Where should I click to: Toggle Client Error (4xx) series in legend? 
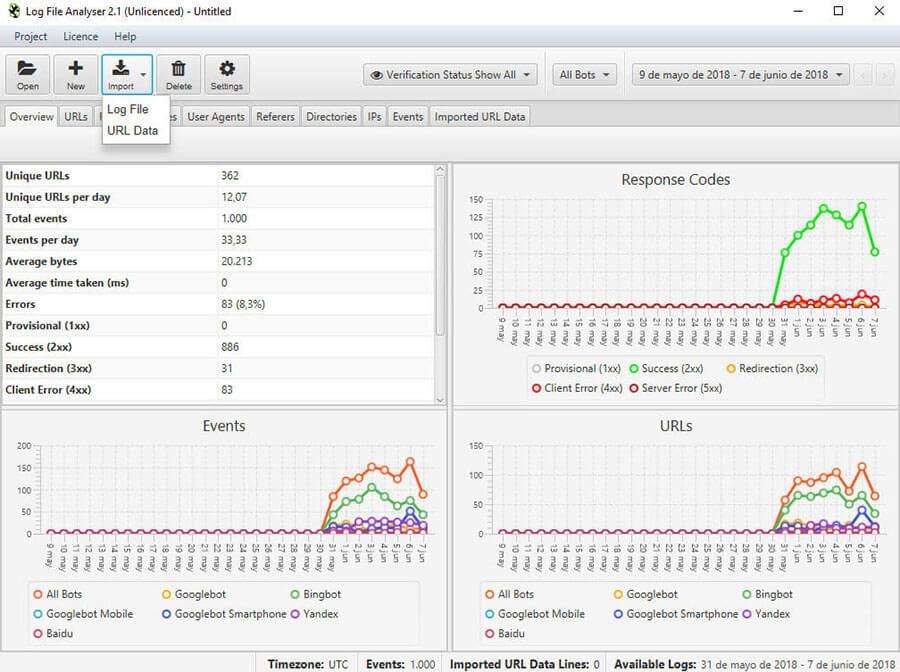click(x=577, y=388)
